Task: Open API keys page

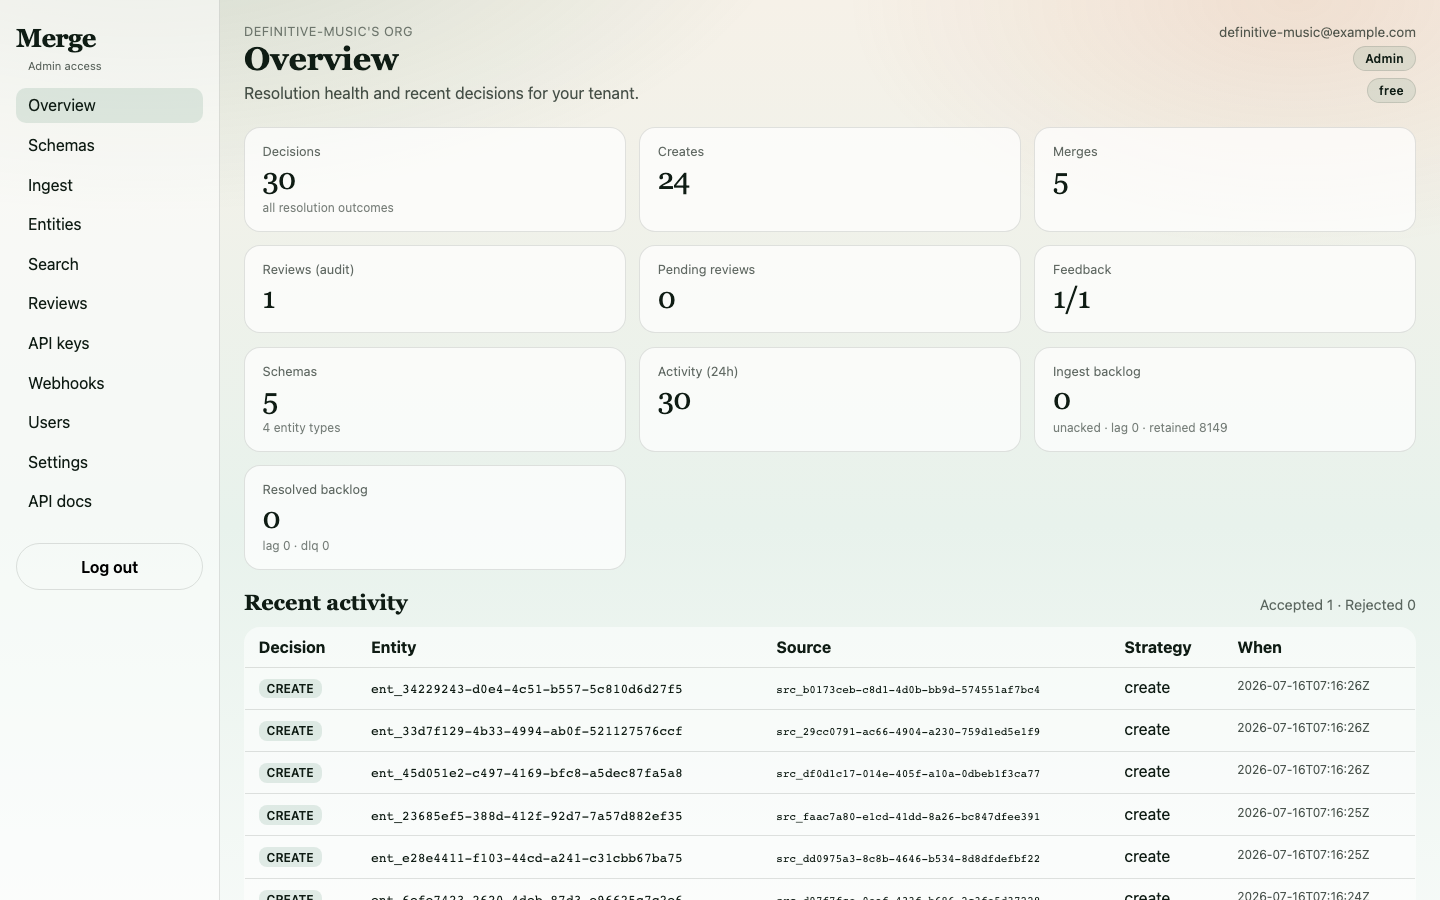Action: (109, 343)
